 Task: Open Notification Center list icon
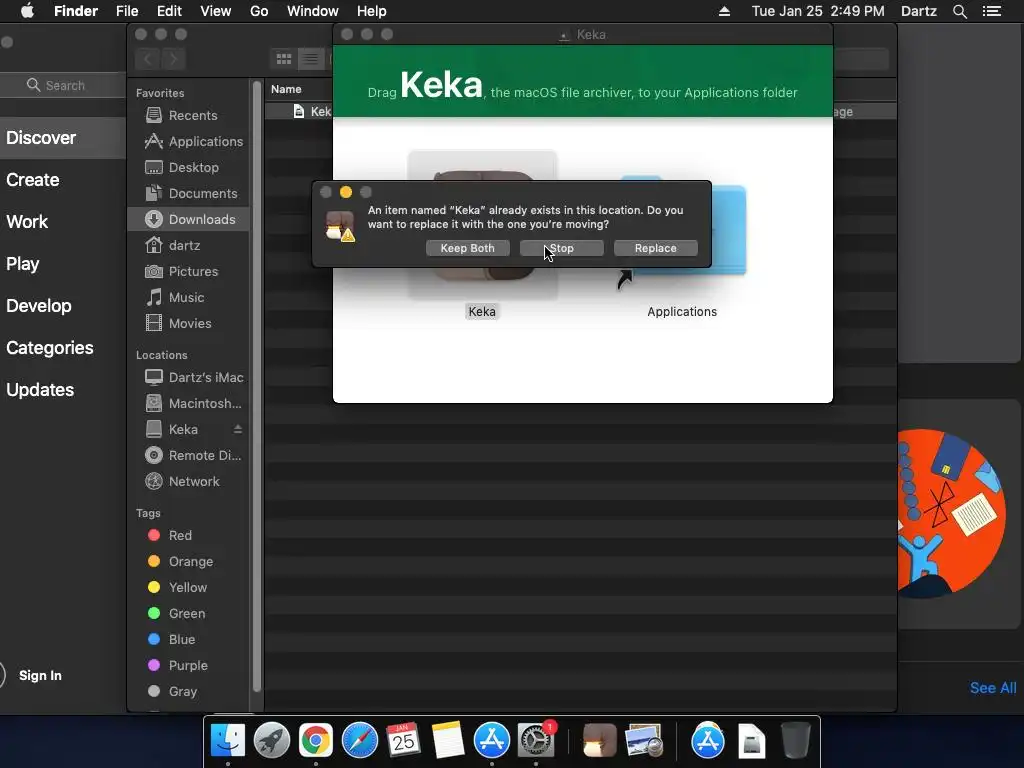click(992, 11)
